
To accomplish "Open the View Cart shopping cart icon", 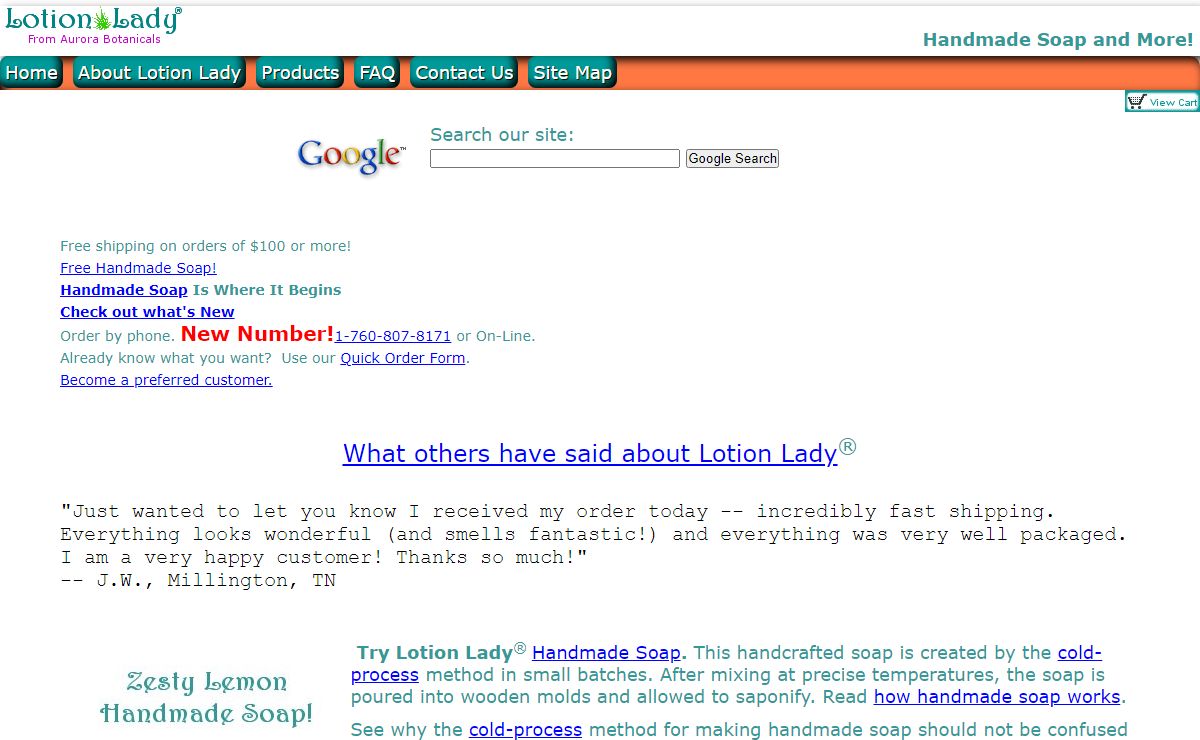I will 1162,102.
